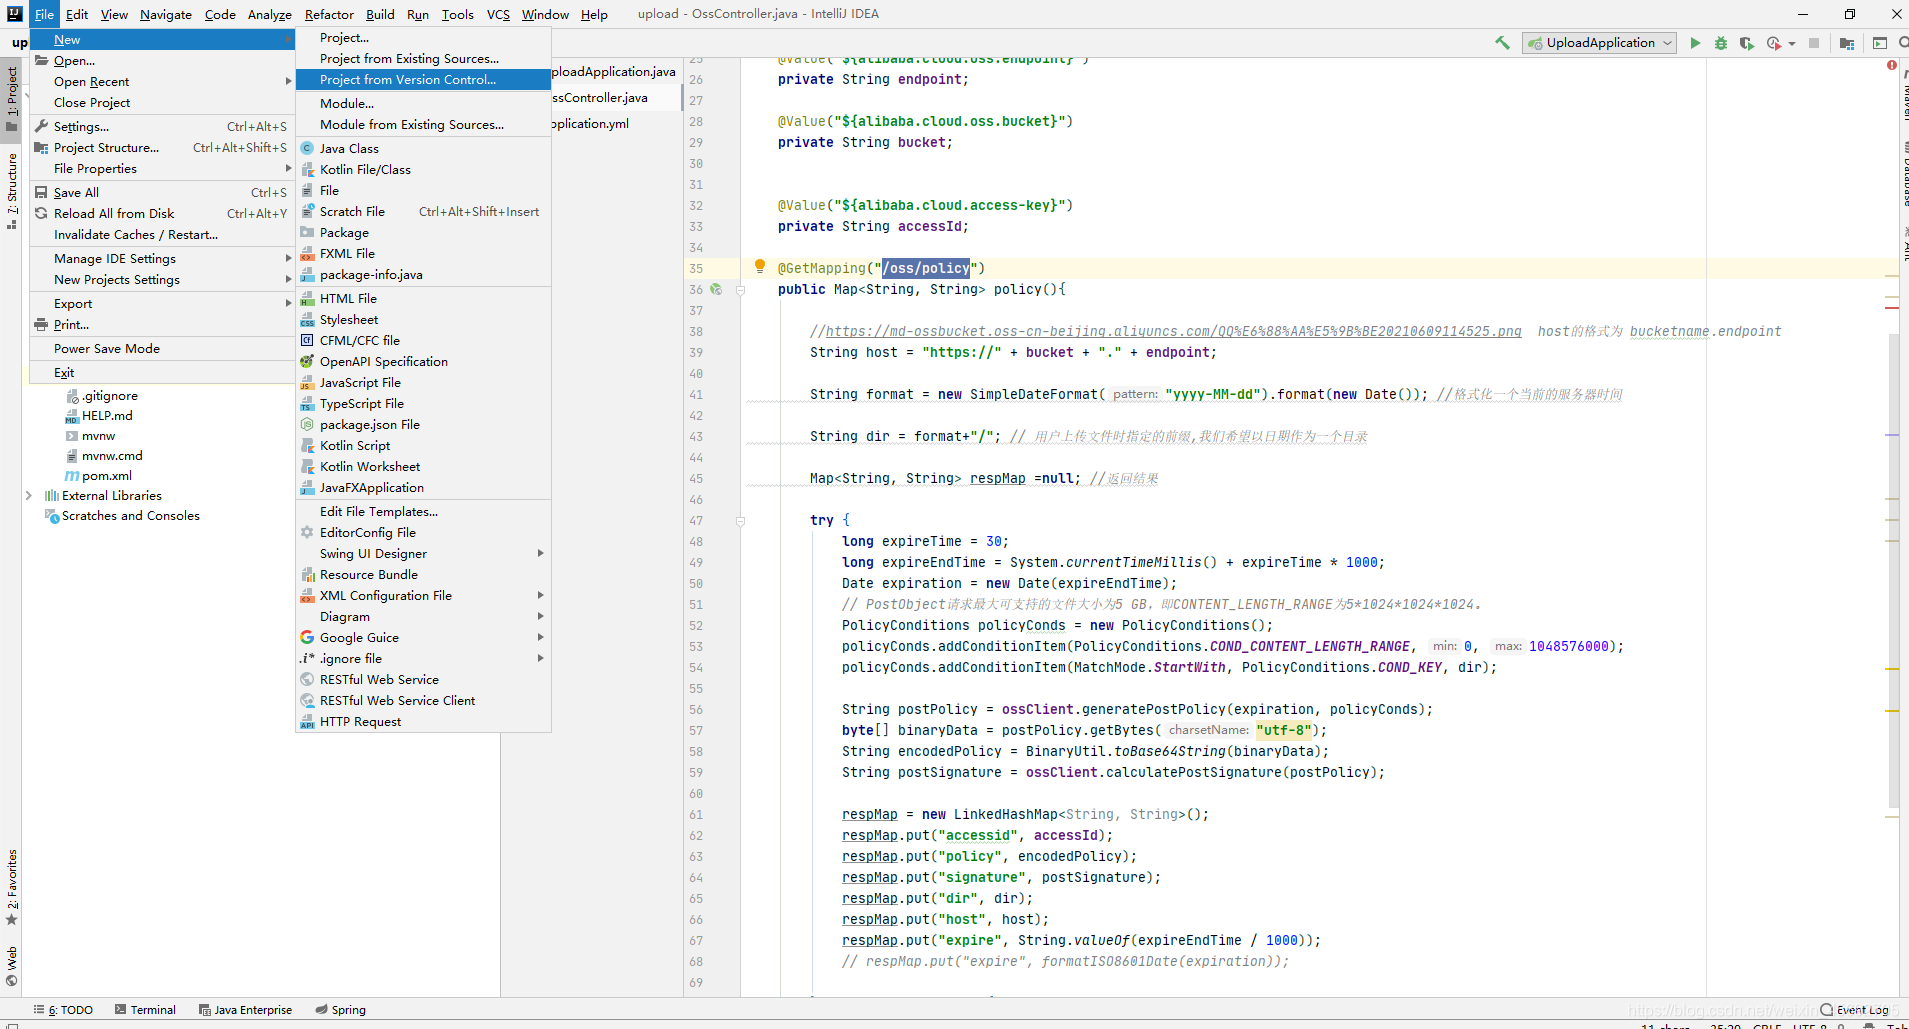Select package.json File entry
The height and width of the screenshot is (1029, 1909).
tap(424, 424)
